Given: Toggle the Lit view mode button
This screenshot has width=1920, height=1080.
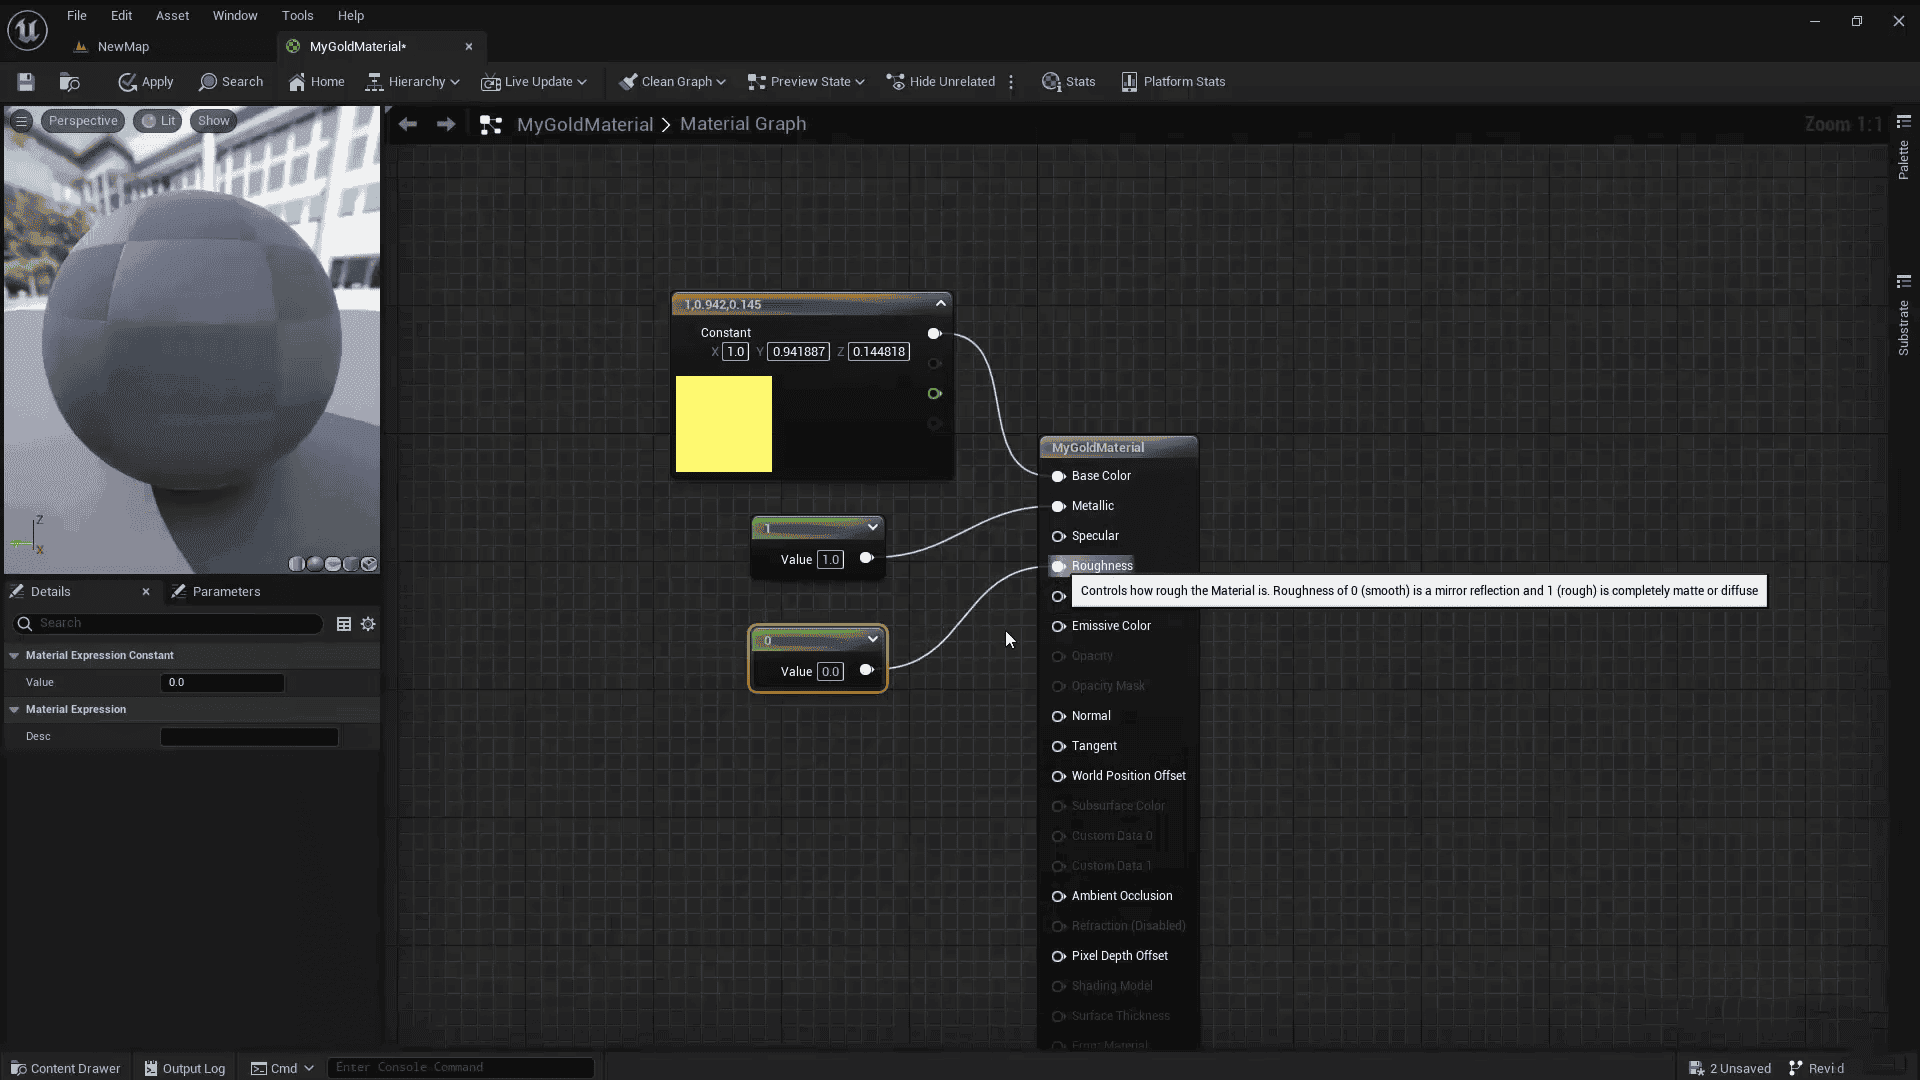Looking at the screenshot, I should tap(158, 121).
